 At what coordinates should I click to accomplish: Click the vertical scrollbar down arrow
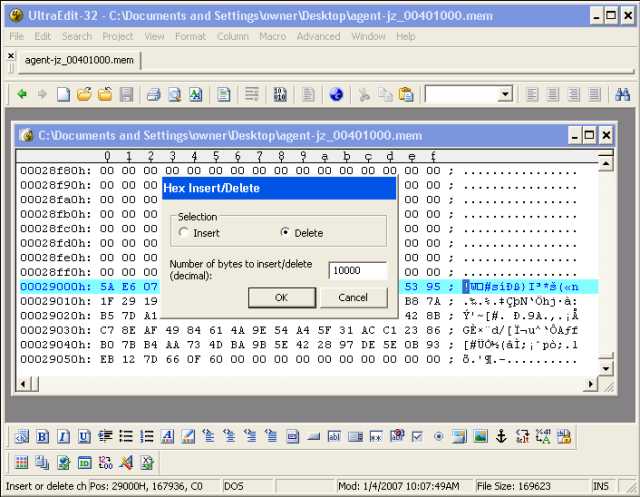[x=606, y=369]
